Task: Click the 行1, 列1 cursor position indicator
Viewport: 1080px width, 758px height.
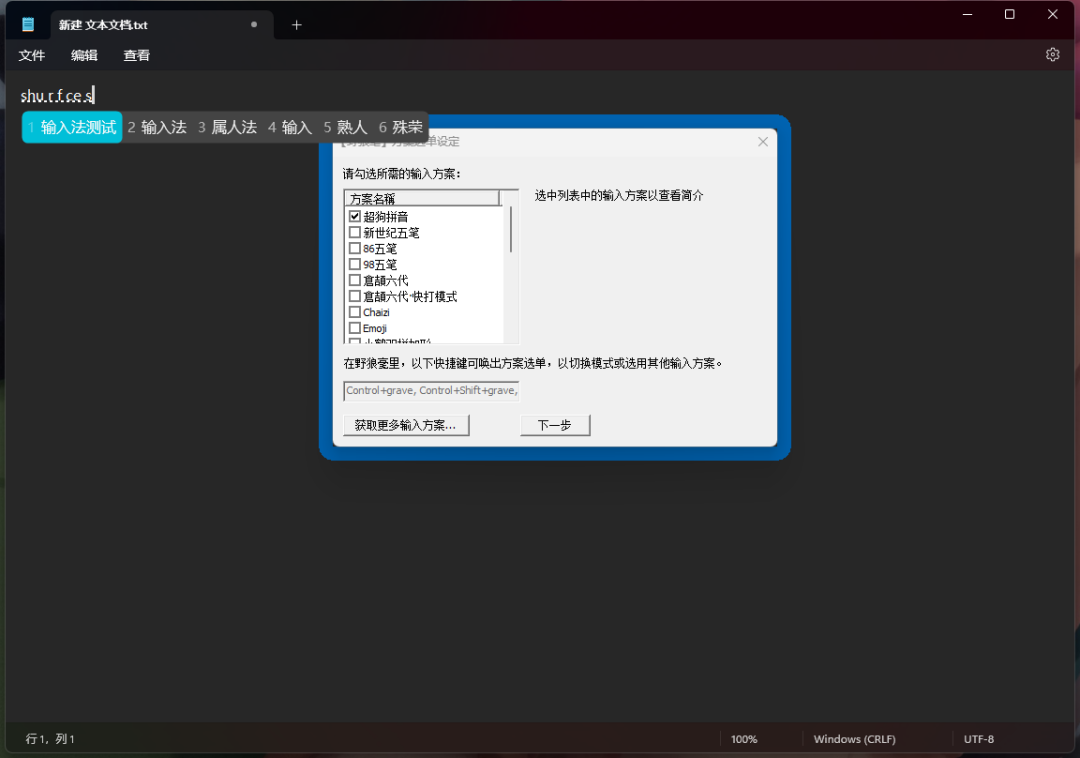Action: [50, 739]
